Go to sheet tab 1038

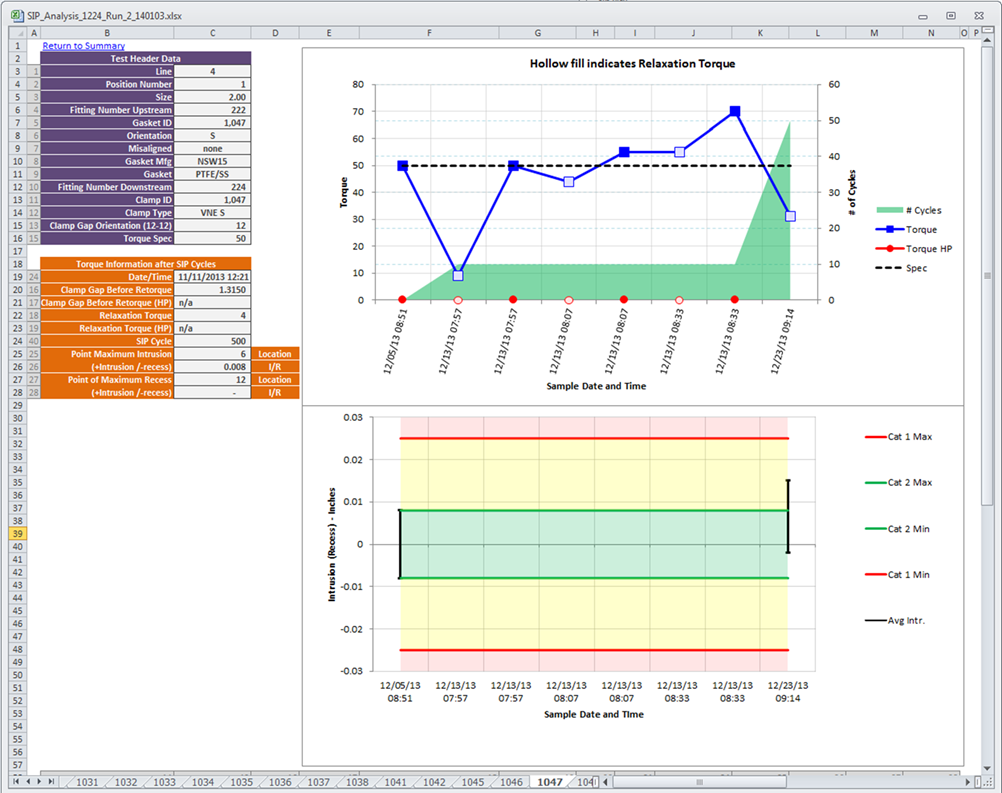pyautogui.click(x=357, y=782)
